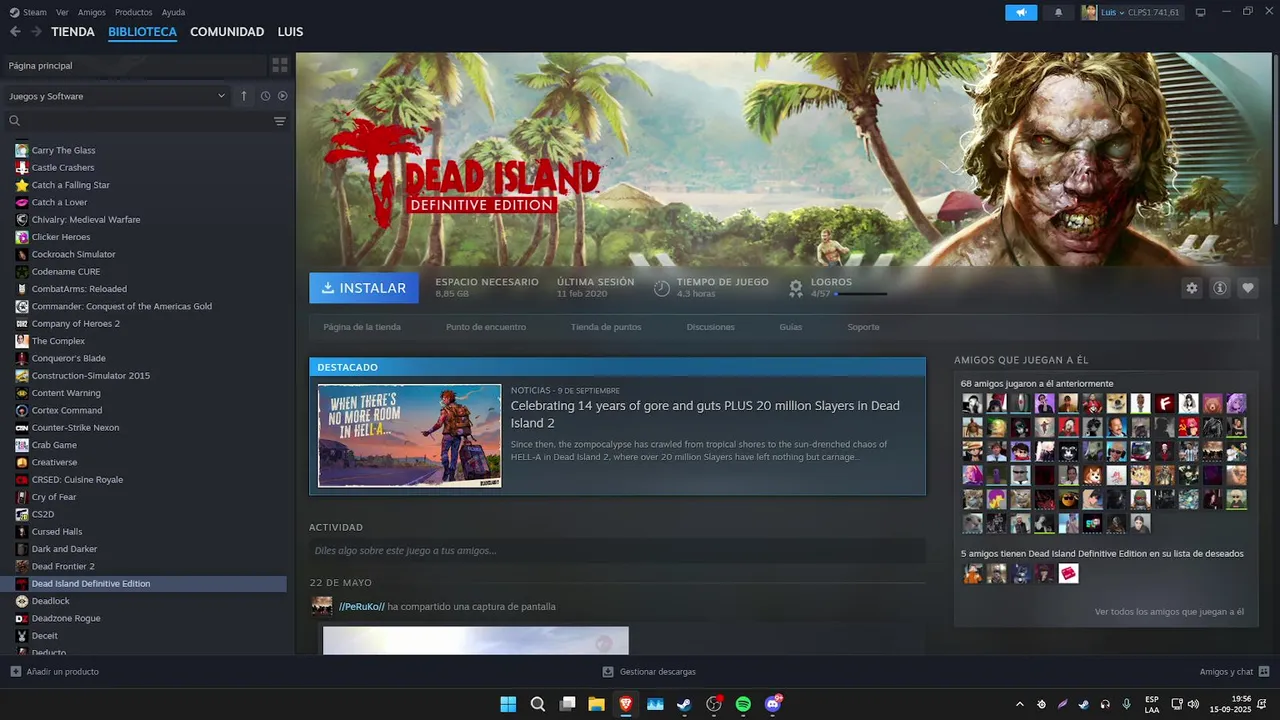Open the featured news thumbnail image
Image resolution: width=1280 pixels, height=720 pixels.
pyautogui.click(x=410, y=436)
